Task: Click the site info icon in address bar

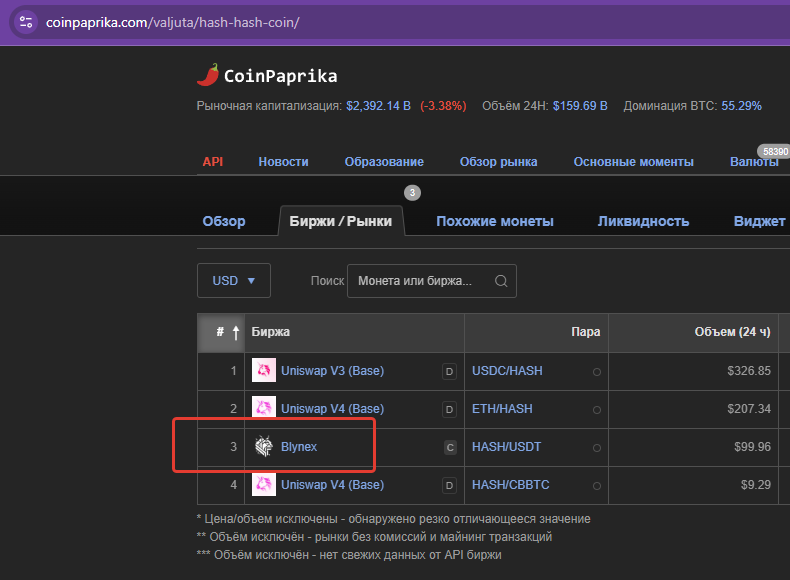Action: coord(26,22)
